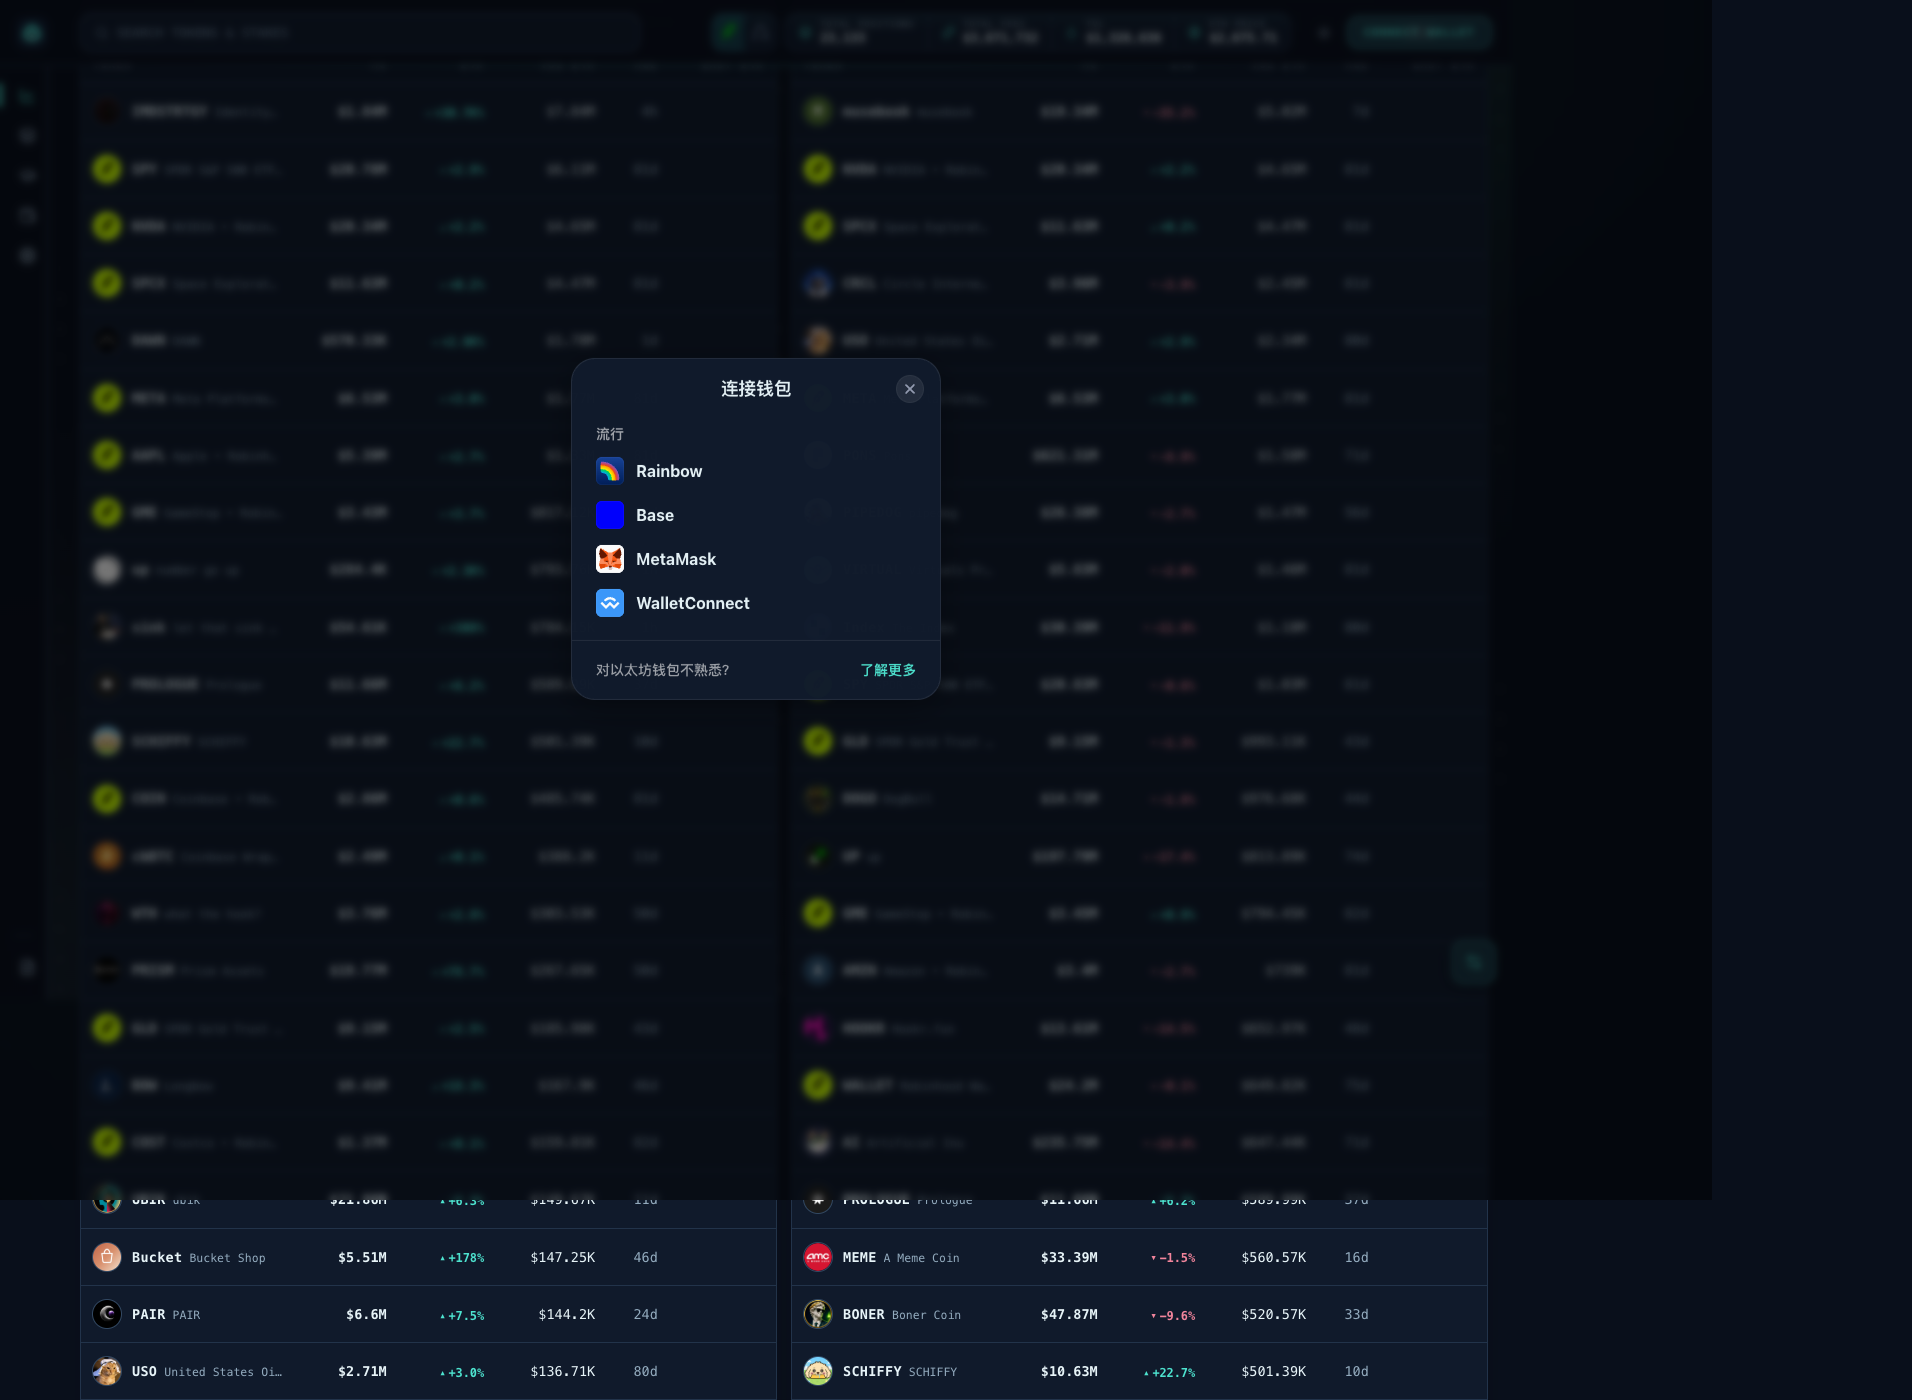Click the $520.57K value
This screenshot has height=1400, width=1912.
pos(1274,1315)
